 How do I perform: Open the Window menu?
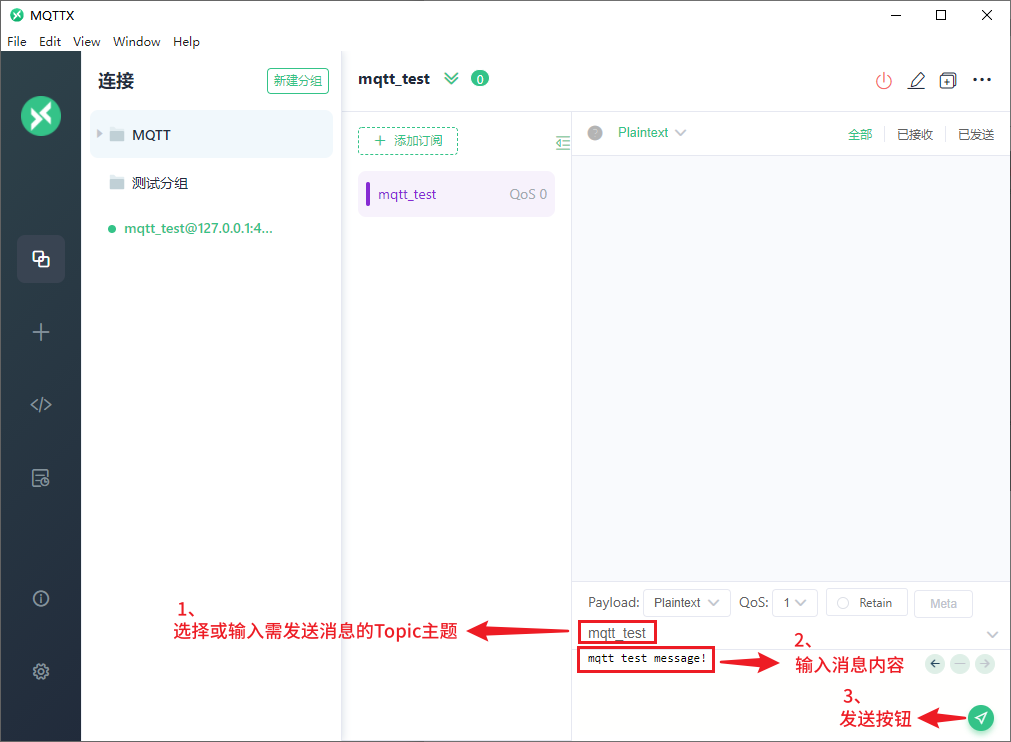(x=137, y=42)
